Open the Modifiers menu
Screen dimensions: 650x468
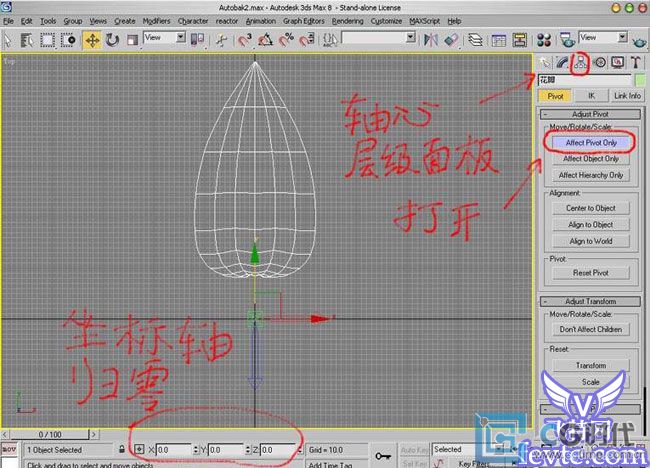(156, 20)
